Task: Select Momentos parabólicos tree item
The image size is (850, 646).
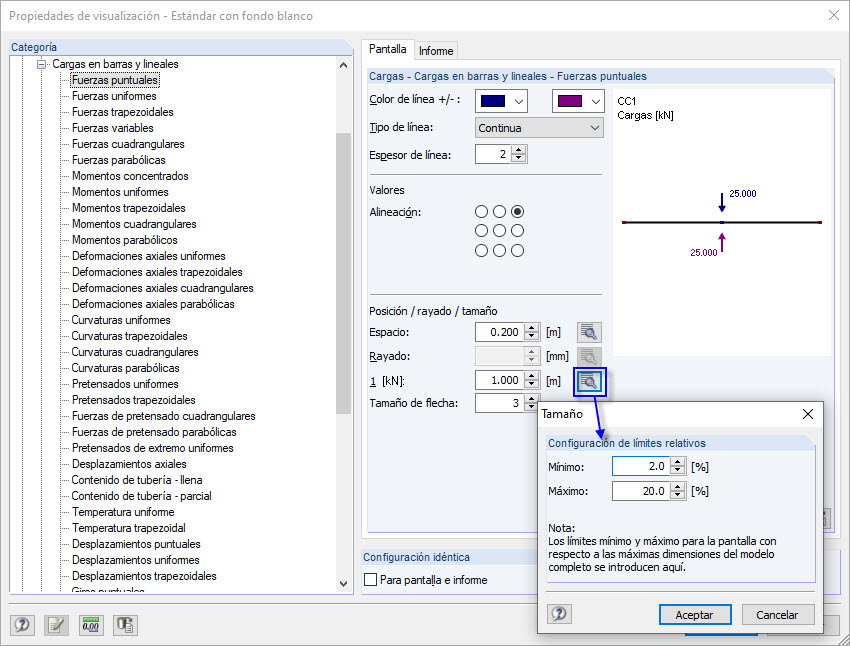Action: pyautogui.click(x=125, y=240)
